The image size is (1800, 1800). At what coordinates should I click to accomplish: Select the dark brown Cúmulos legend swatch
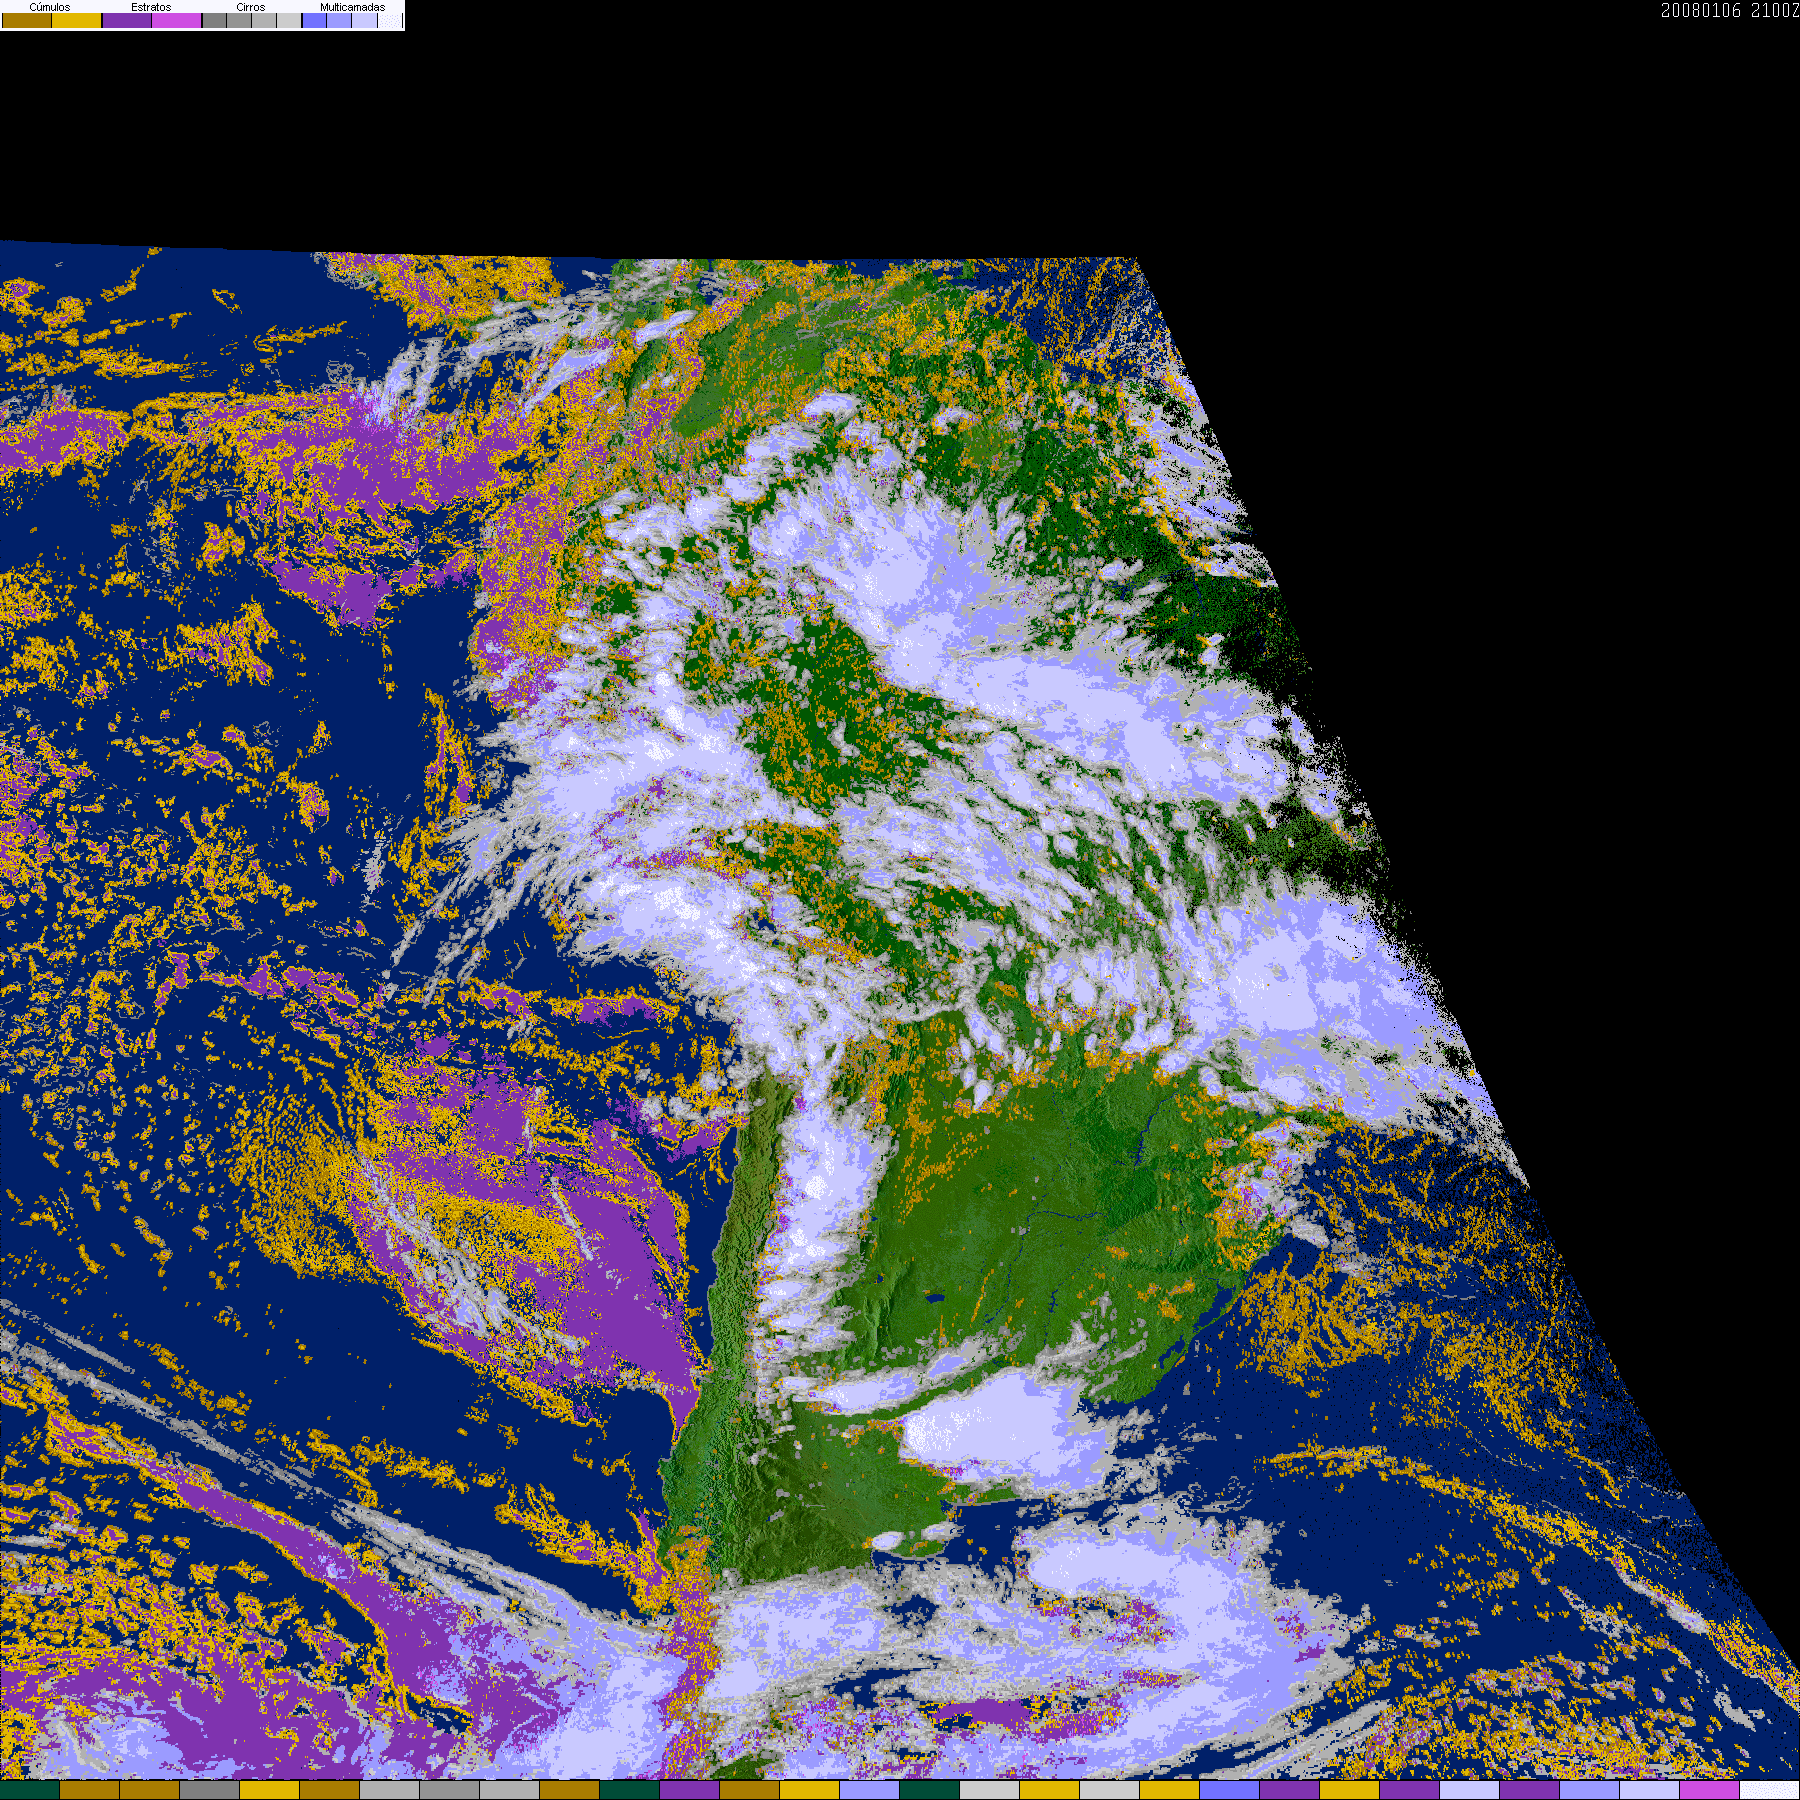pos(27,20)
